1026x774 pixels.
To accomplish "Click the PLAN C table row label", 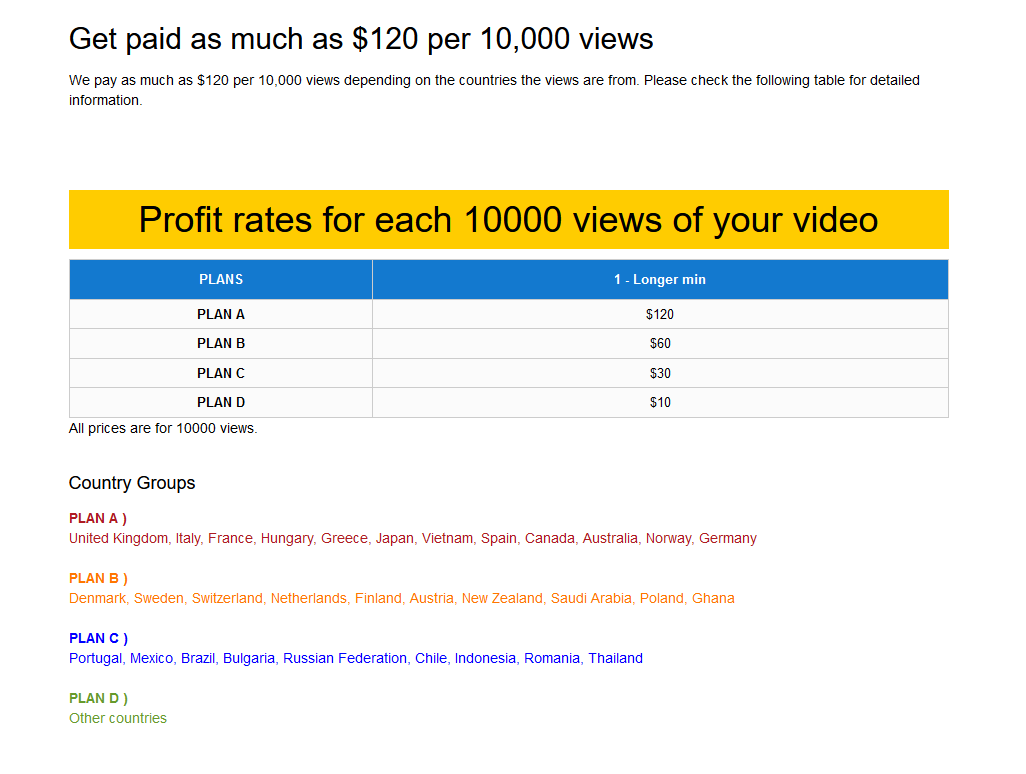I will (x=221, y=373).
